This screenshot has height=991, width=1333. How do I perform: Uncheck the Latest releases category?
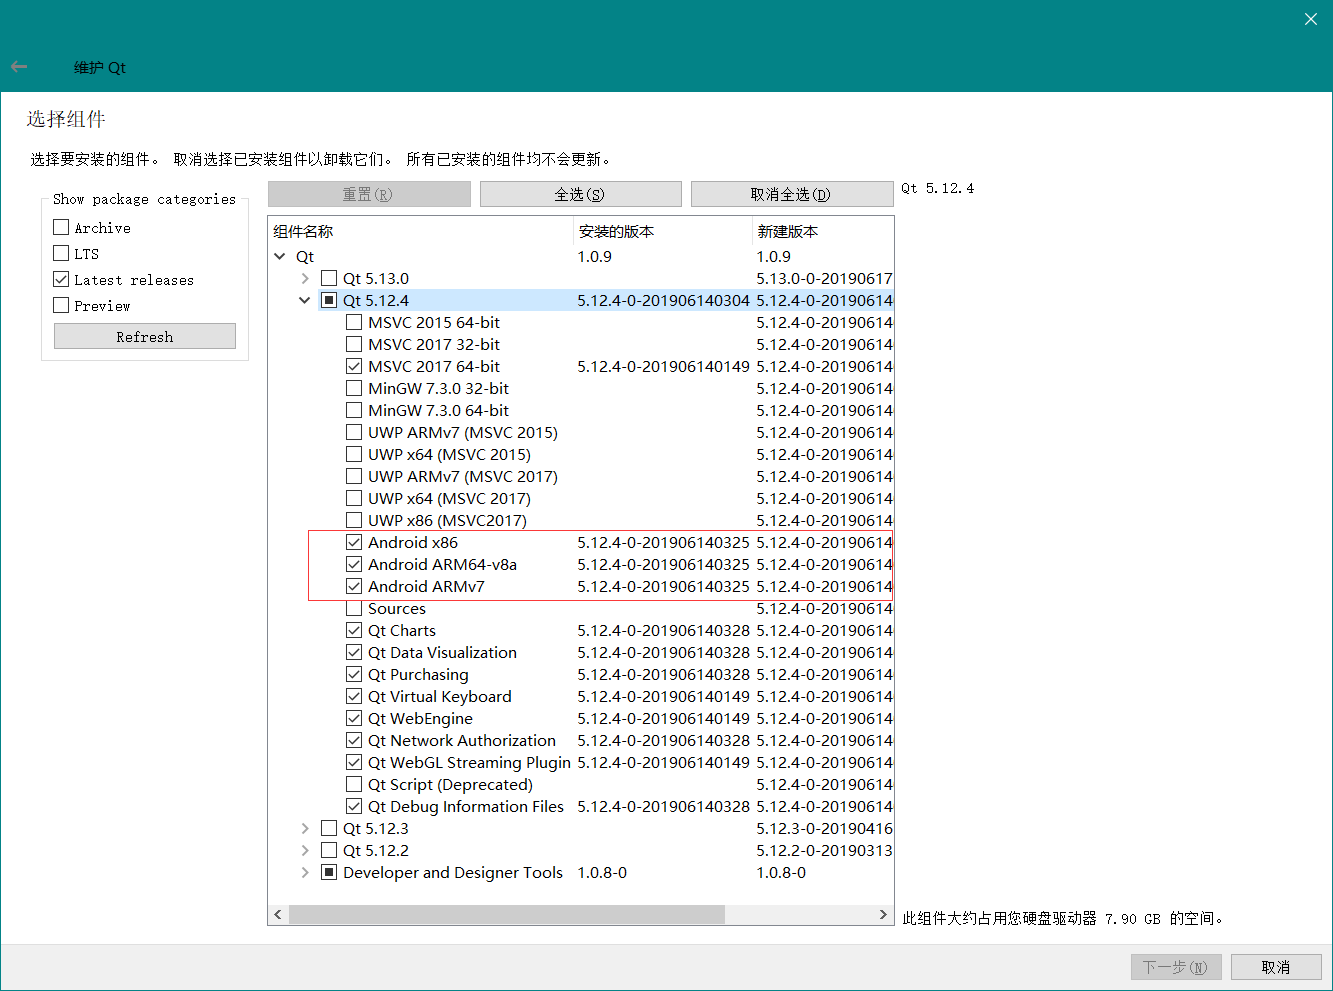(x=61, y=279)
